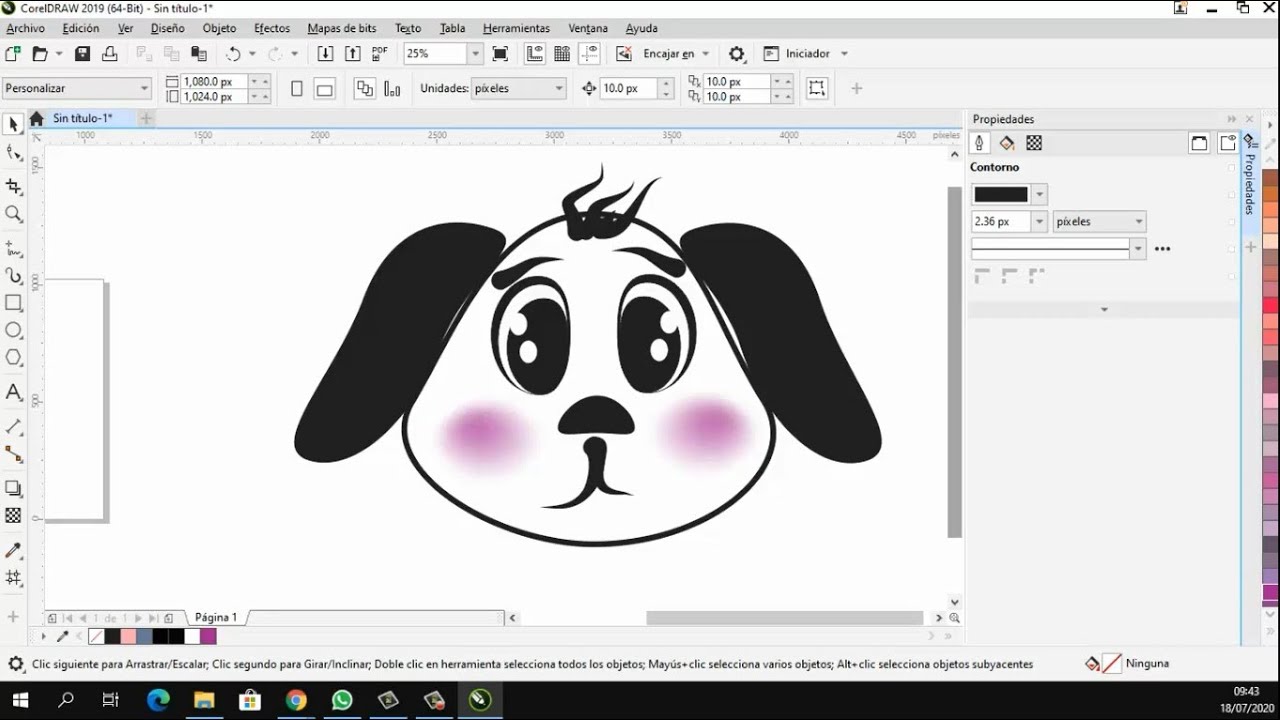
Task: Choose the Crop tool
Action: pos(14,186)
